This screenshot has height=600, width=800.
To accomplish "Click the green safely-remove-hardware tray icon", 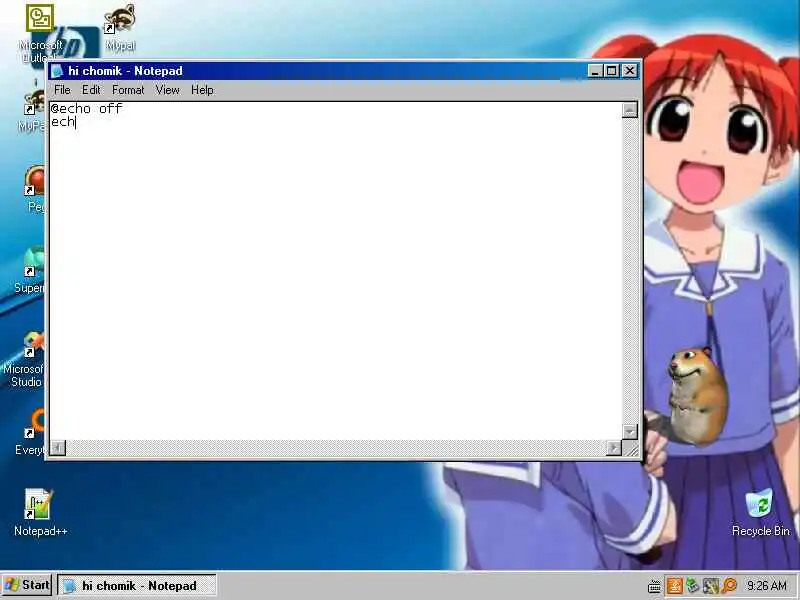I will tap(692, 586).
